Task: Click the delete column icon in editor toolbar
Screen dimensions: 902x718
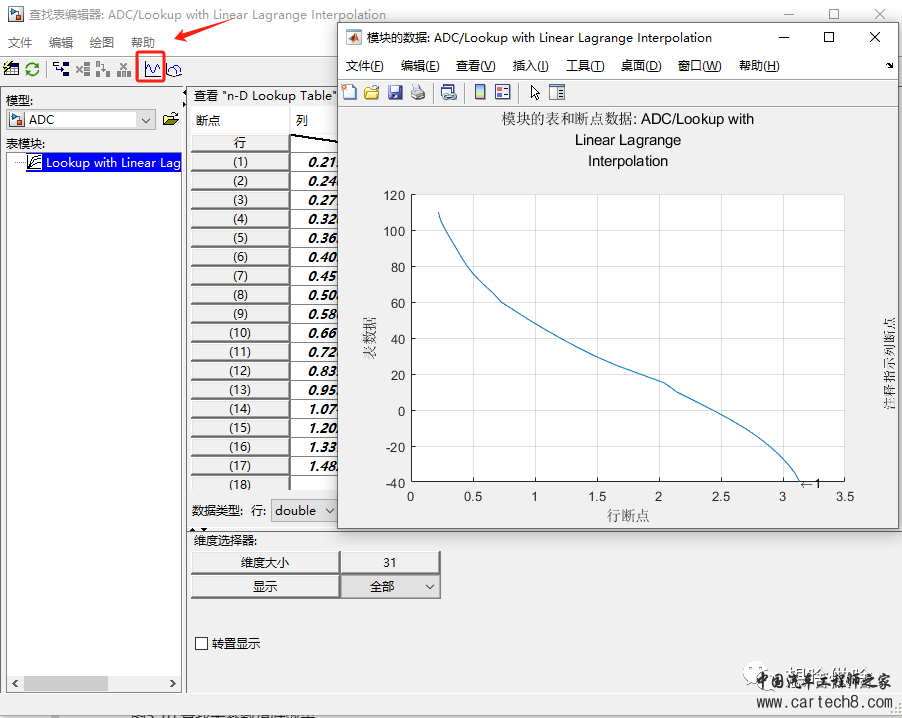Action: pyautogui.click(x=124, y=69)
